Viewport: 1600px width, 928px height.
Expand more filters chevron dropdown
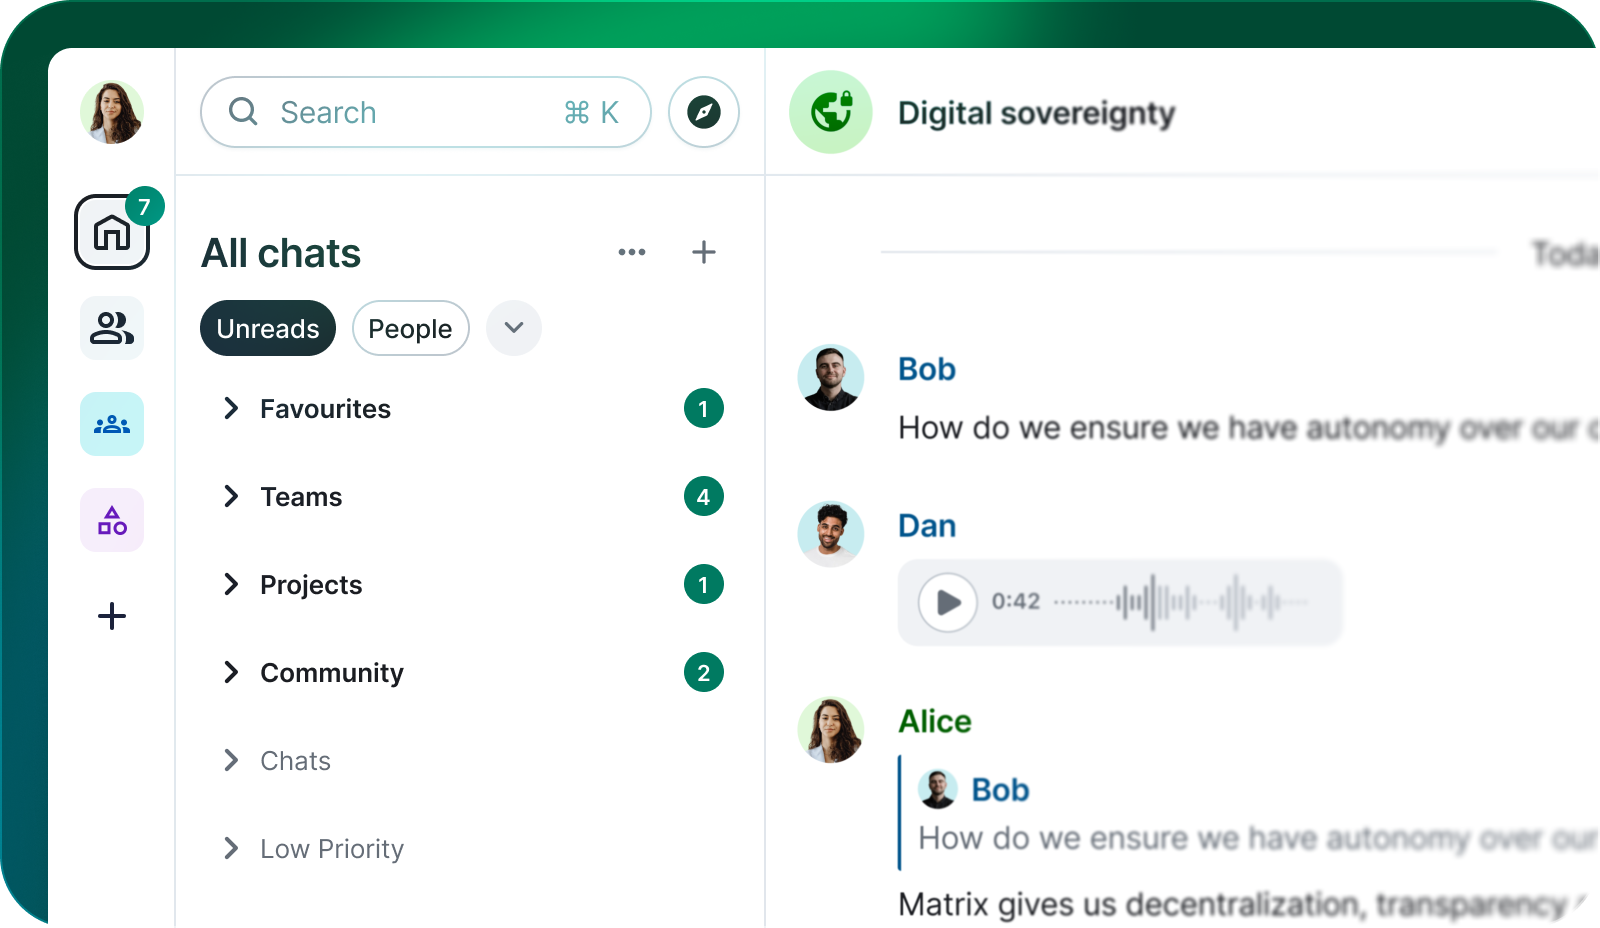[x=514, y=328]
